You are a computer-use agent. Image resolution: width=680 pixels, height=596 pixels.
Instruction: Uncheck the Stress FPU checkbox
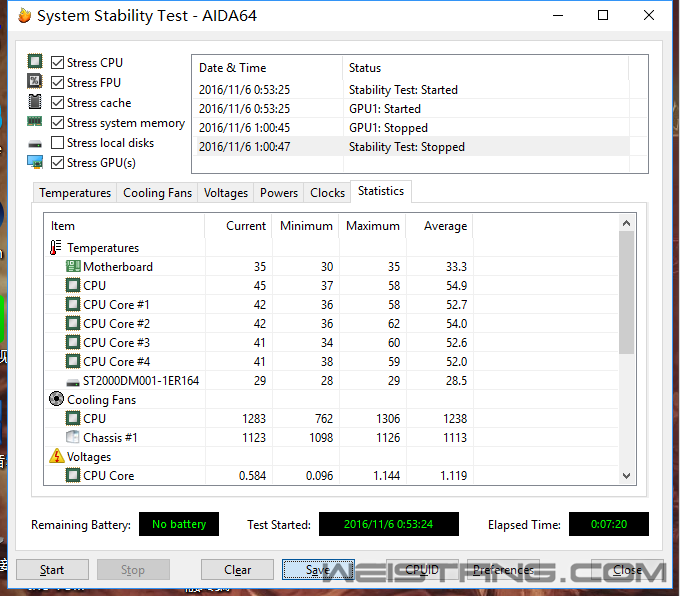pos(57,82)
